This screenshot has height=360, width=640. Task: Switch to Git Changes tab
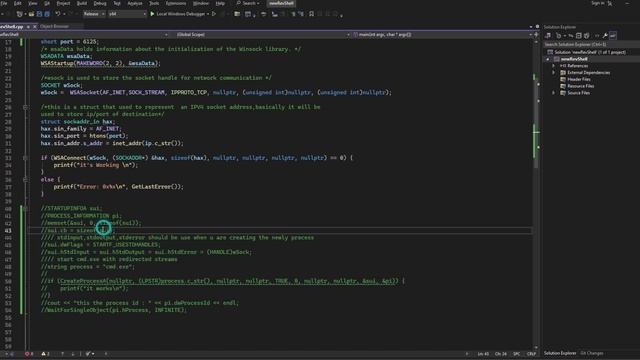pyautogui.click(x=591, y=353)
